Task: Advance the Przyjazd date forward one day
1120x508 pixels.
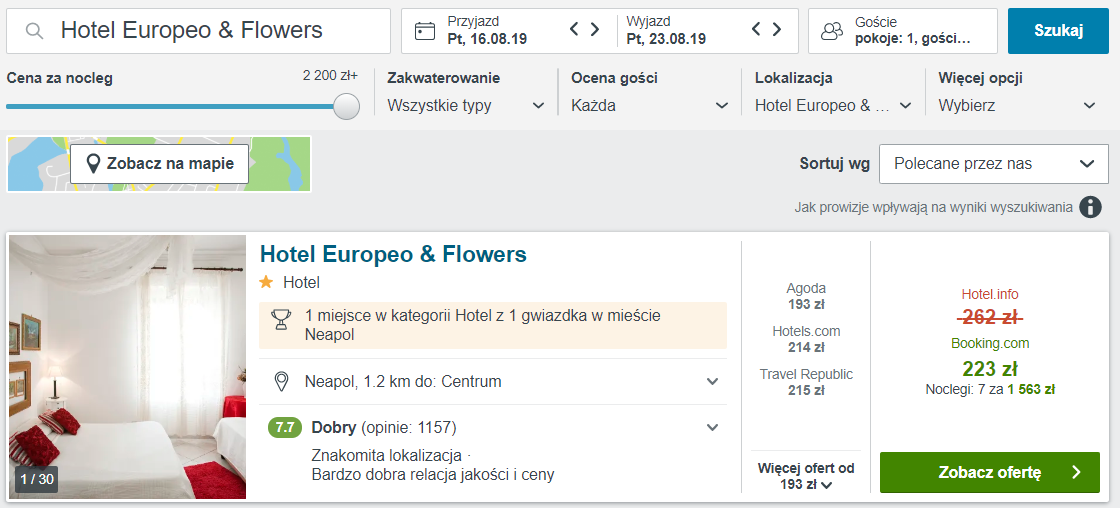Action: [x=594, y=29]
